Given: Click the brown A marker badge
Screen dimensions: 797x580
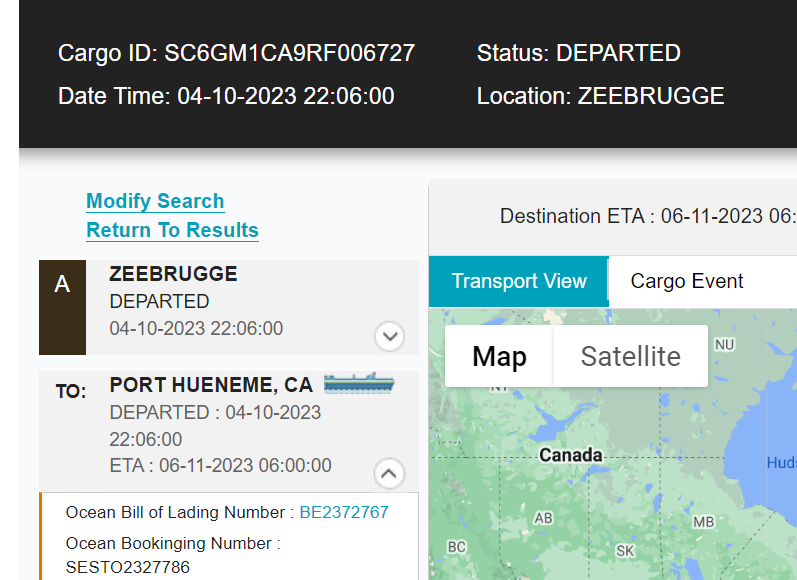Looking at the screenshot, I should 62,307.
